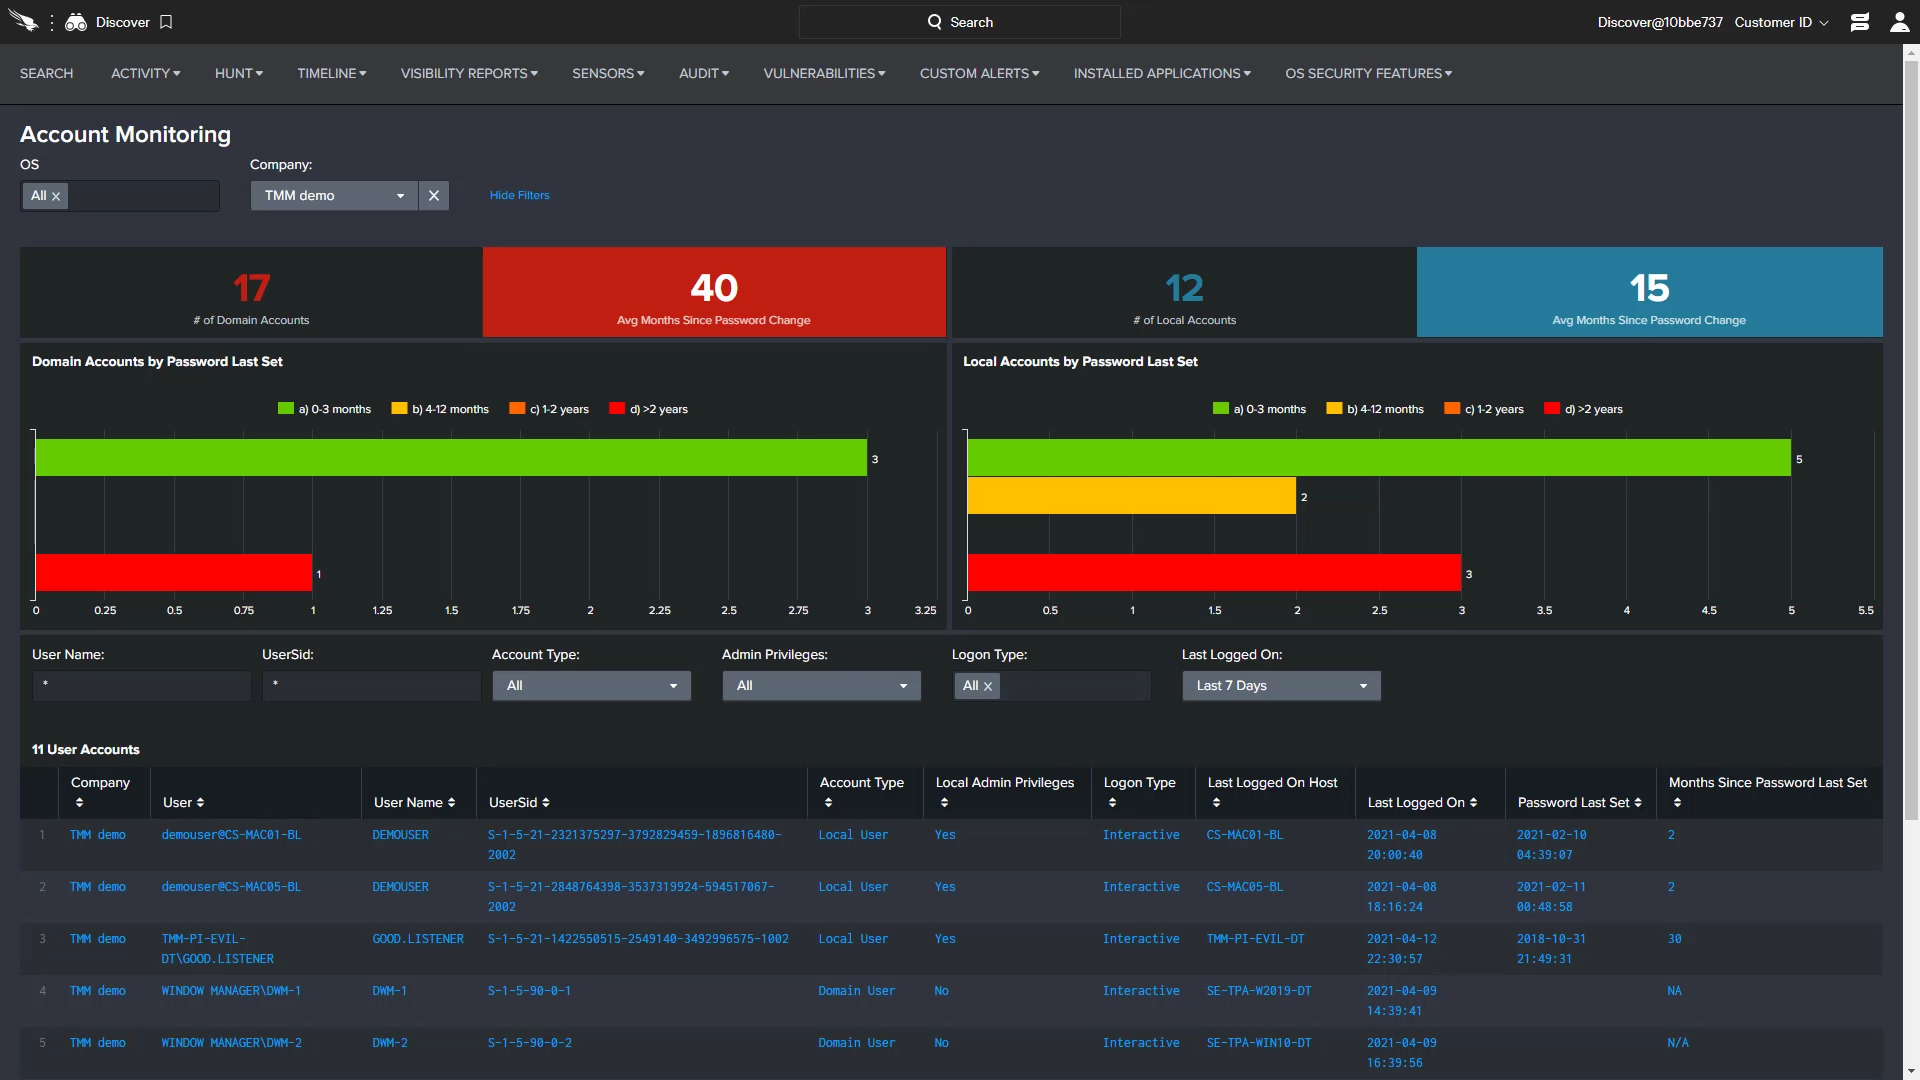The height and width of the screenshot is (1080, 1920).
Task: Sort table by Account Type column
Action: 828,802
